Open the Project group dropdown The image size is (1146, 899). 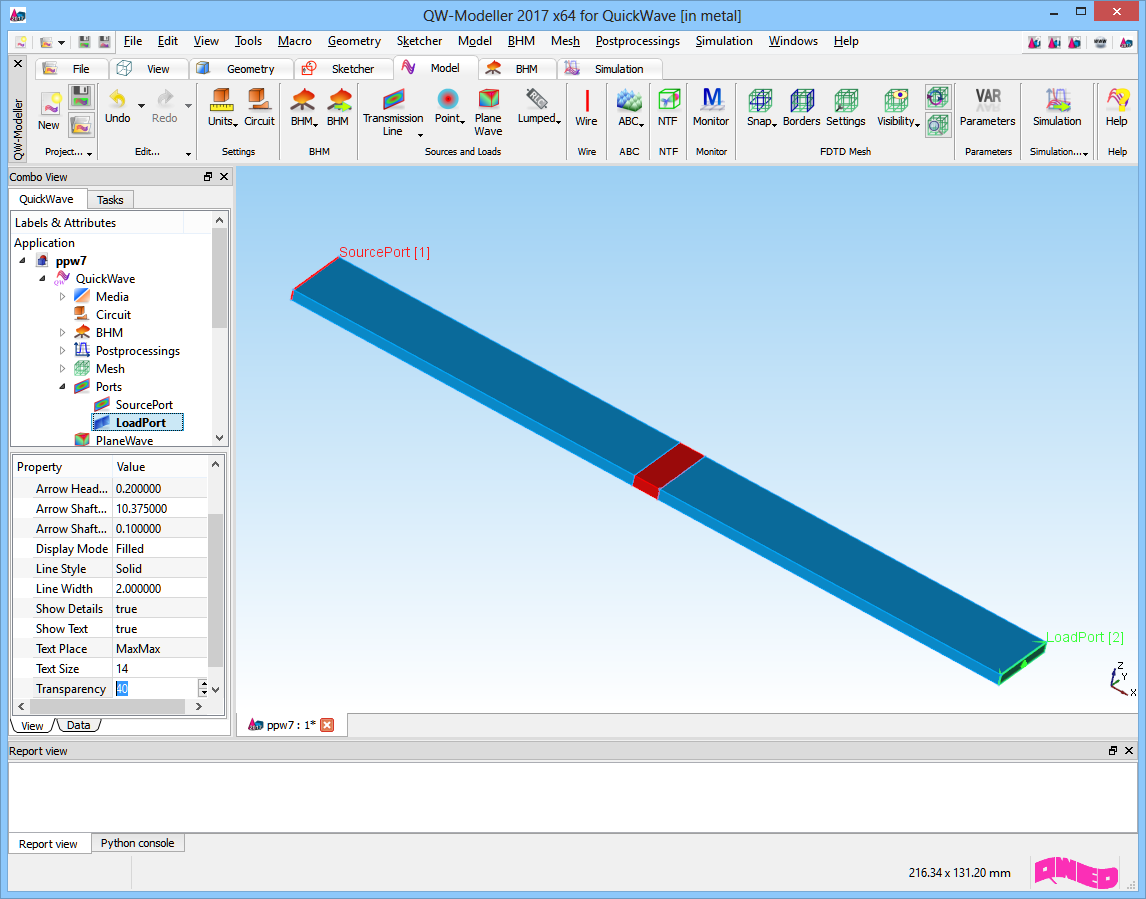(x=89, y=153)
